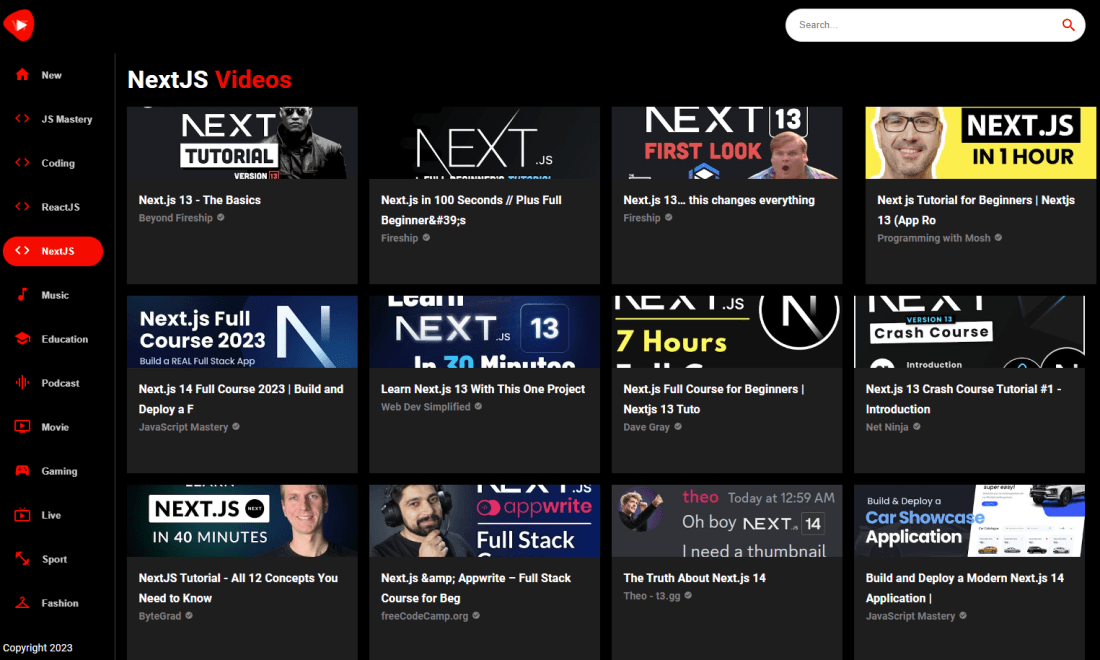Focus the Search input field
This screenshot has height=660, width=1100.
(926, 25)
